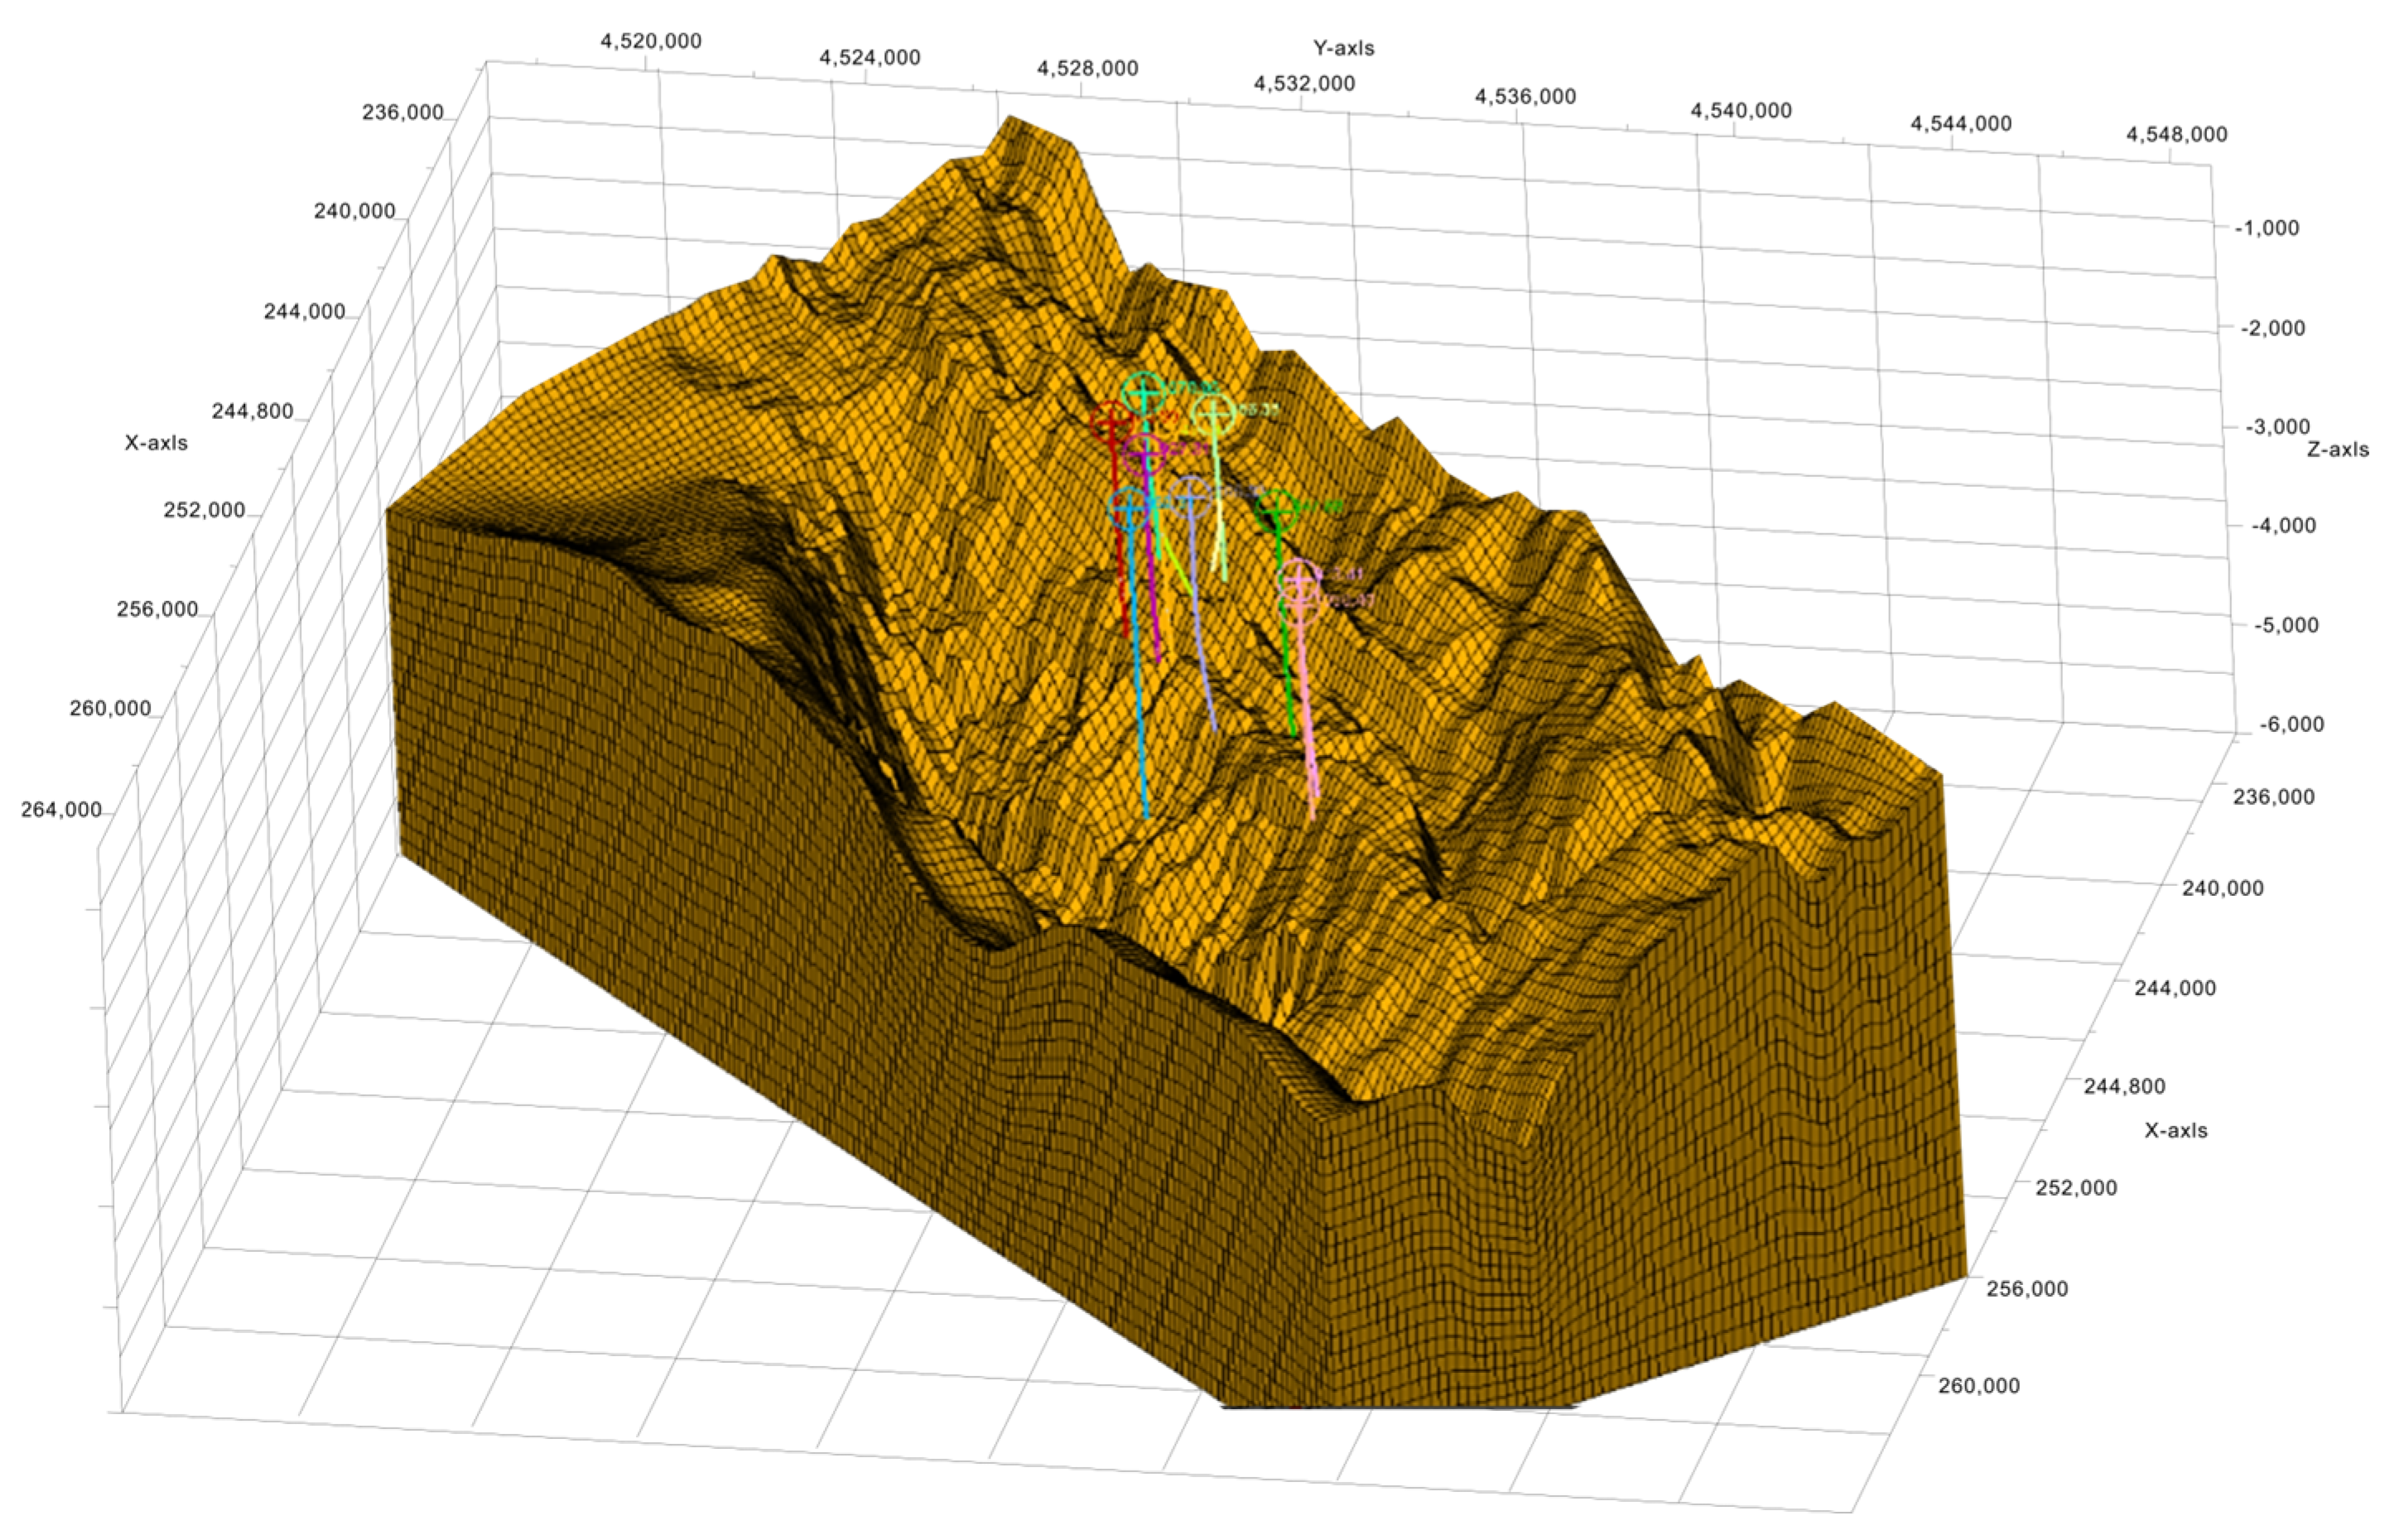
Task: Click the 4,532,000 Y-axis tick label
Action: pos(1304,83)
